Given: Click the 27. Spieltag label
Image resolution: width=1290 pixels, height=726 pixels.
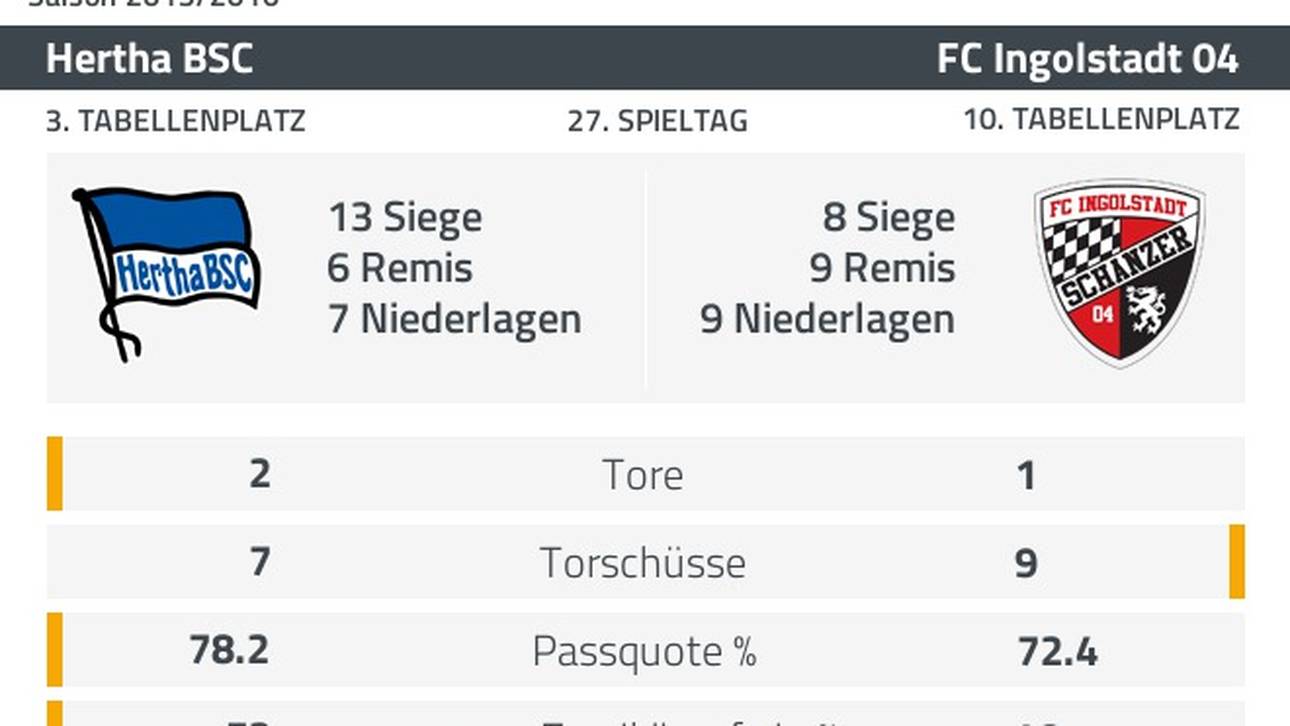Looking at the screenshot, I should (x=657, y=121).
